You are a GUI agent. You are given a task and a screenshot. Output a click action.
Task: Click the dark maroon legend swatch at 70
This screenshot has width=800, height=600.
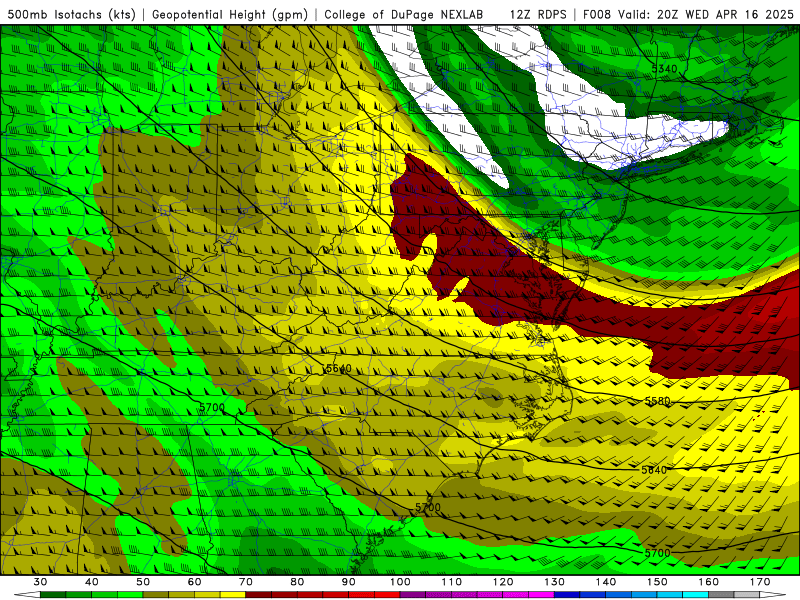(259, 595)
